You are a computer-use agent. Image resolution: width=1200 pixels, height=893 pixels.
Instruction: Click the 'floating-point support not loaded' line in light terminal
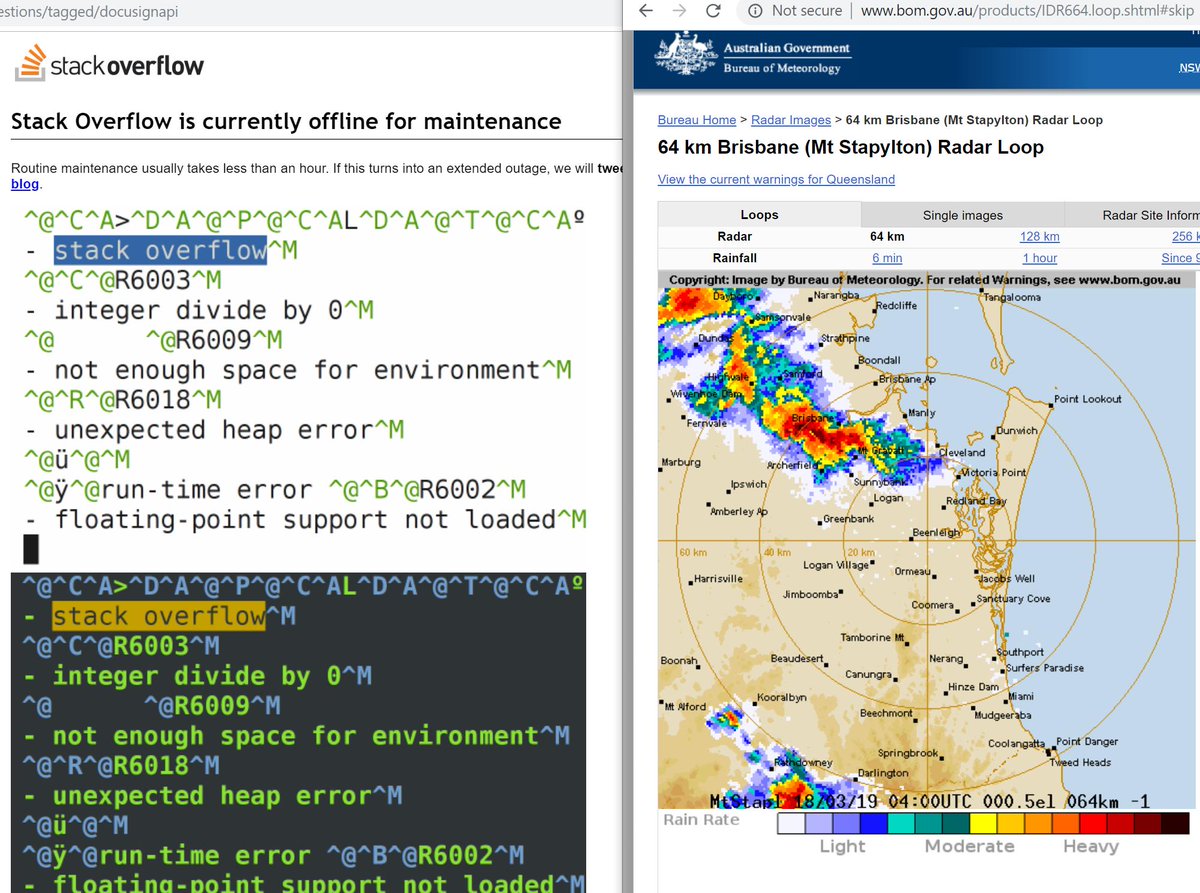pyautogui.click(x=305, y=520)
